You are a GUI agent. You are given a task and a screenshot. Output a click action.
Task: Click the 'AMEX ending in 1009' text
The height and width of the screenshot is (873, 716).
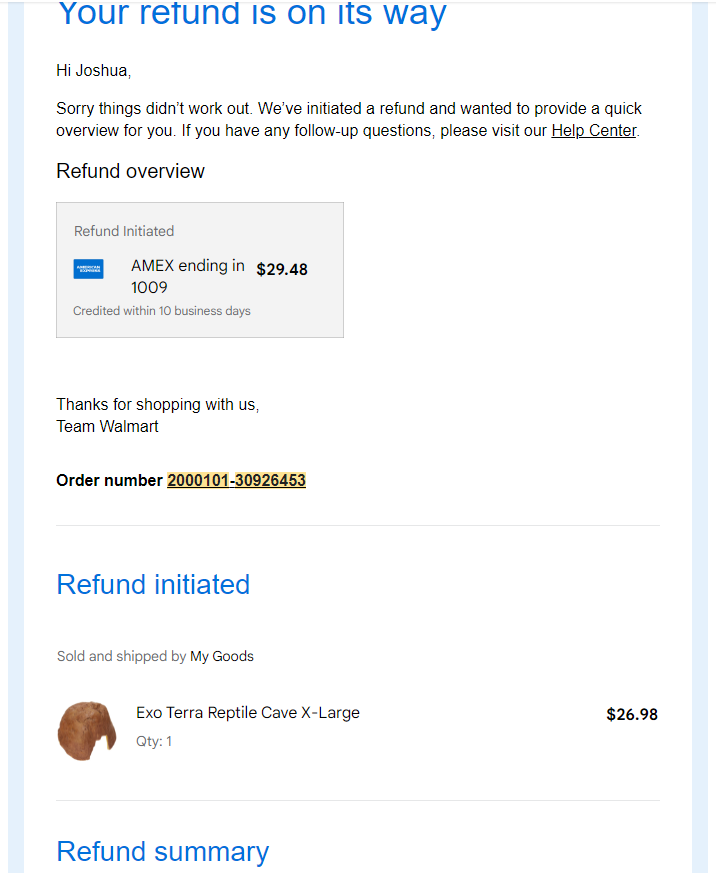point(188,276)
